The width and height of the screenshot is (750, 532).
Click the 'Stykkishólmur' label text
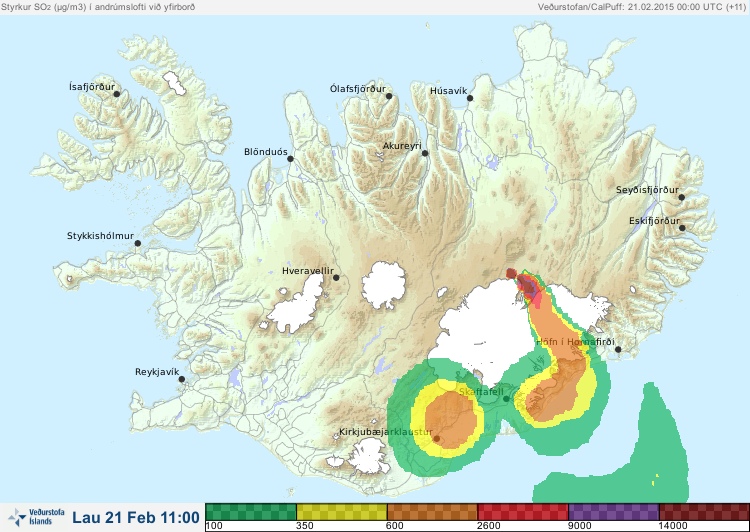coord(100,236)
